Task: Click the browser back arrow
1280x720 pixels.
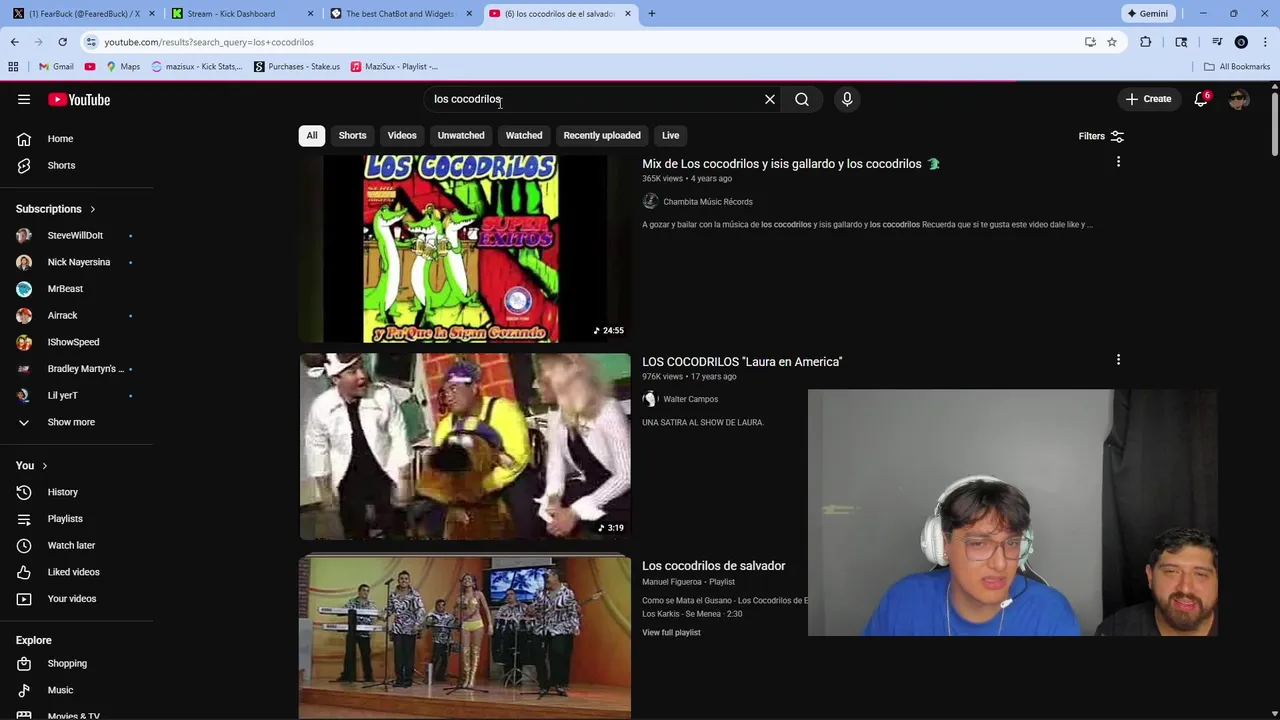Action: (14, 42)
